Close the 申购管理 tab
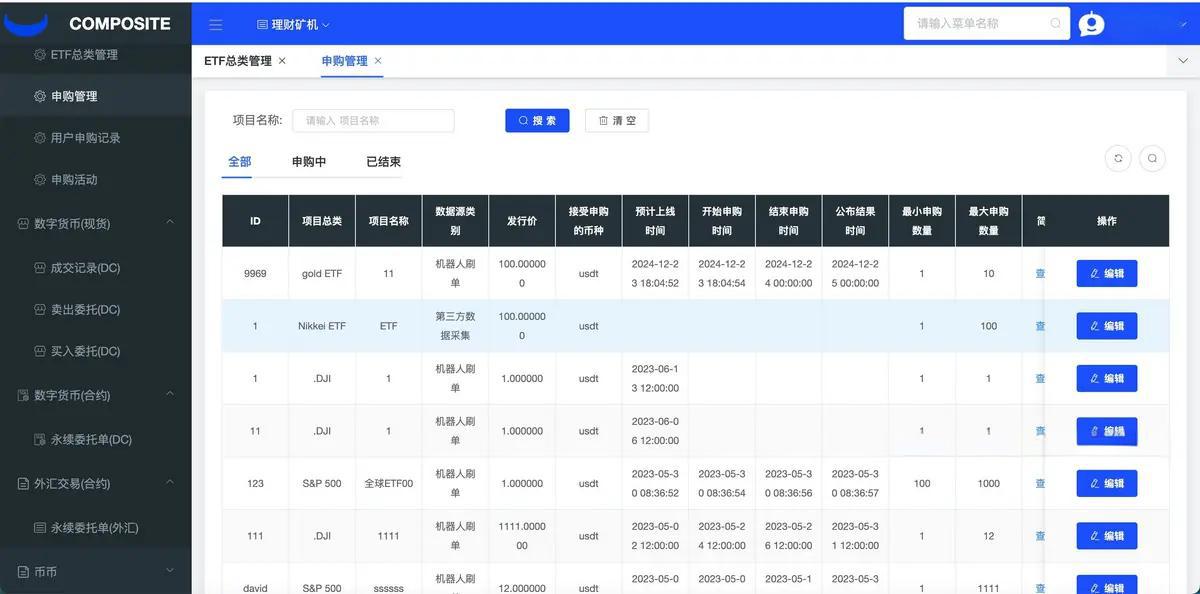1200x594 pixels. tap(378, 60)
